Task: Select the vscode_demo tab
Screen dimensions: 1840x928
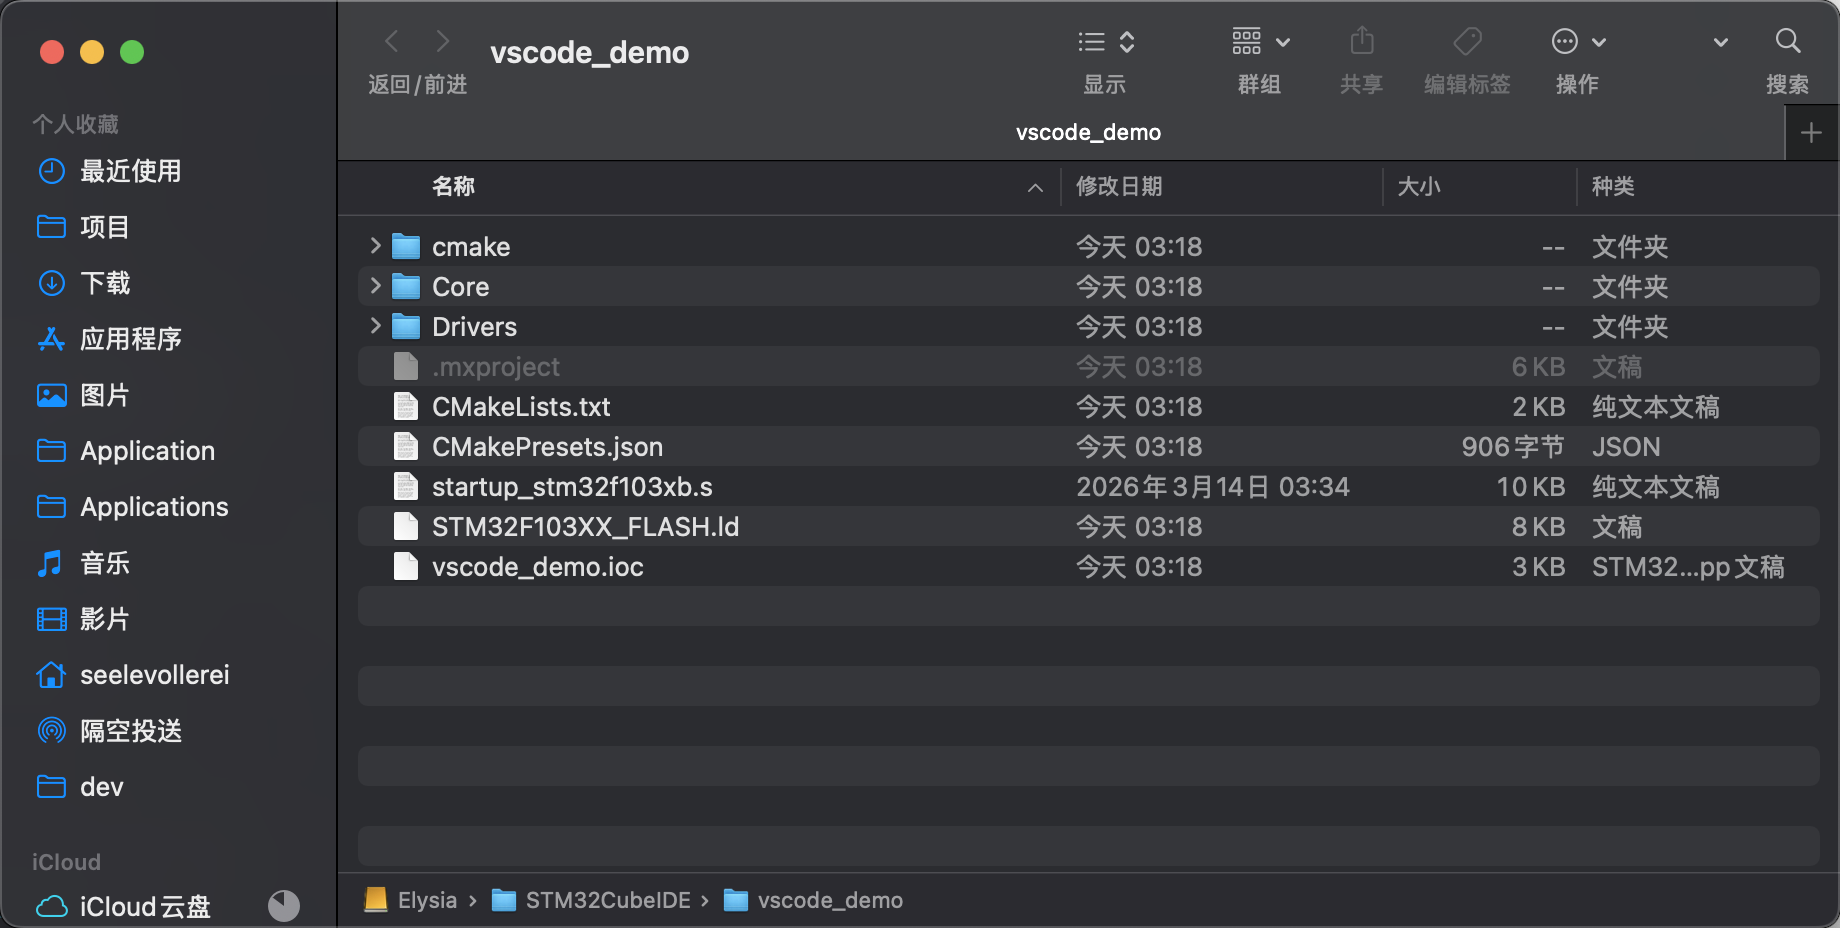Action: click(1088, 133)
